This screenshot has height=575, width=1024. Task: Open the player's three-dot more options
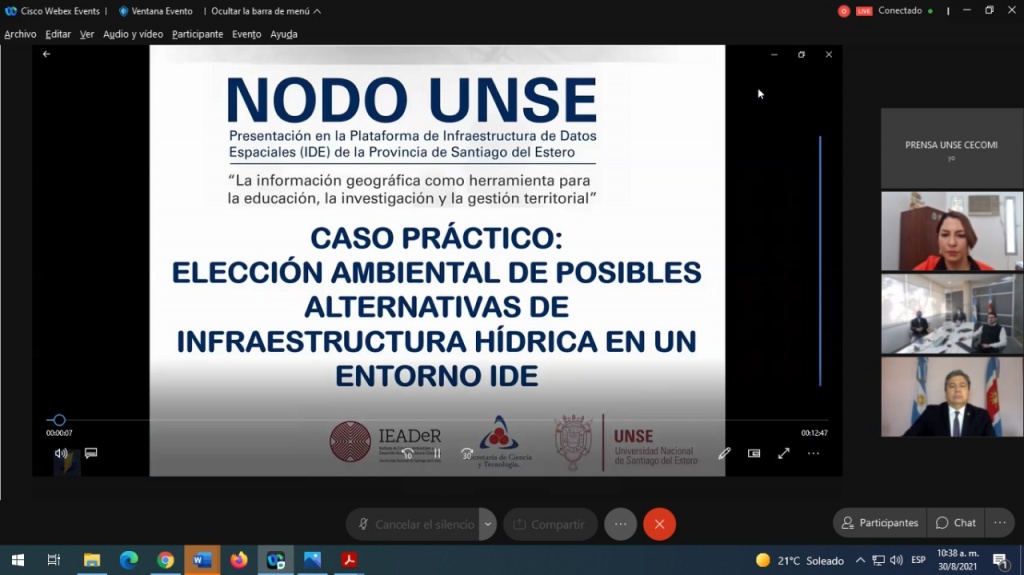coord(813,453)
